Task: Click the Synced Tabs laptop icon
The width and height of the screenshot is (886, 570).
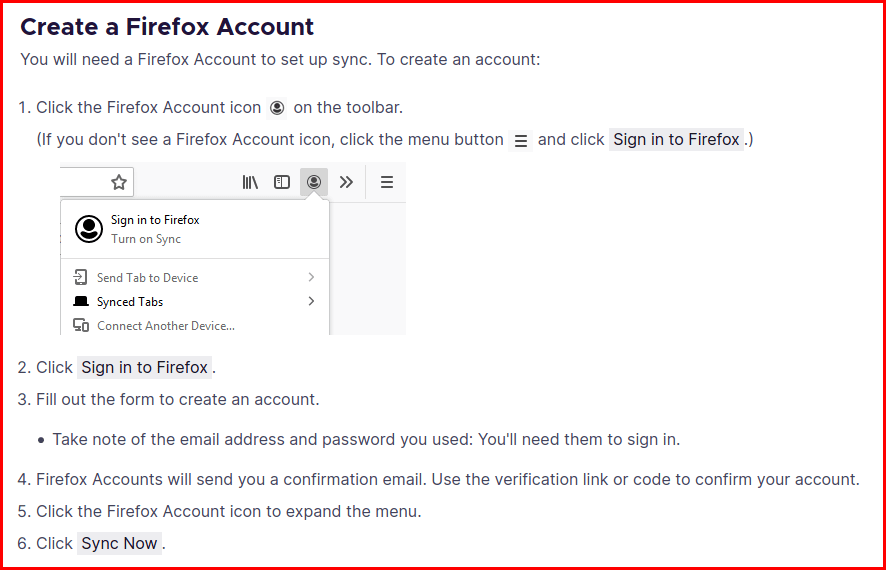Action: tap(81, 301)
